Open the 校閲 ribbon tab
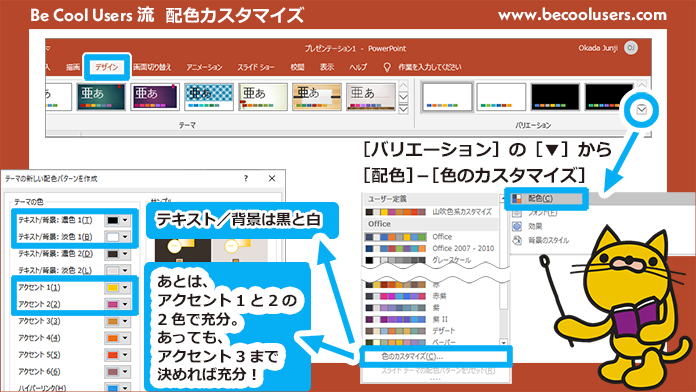 pos(297,67)
